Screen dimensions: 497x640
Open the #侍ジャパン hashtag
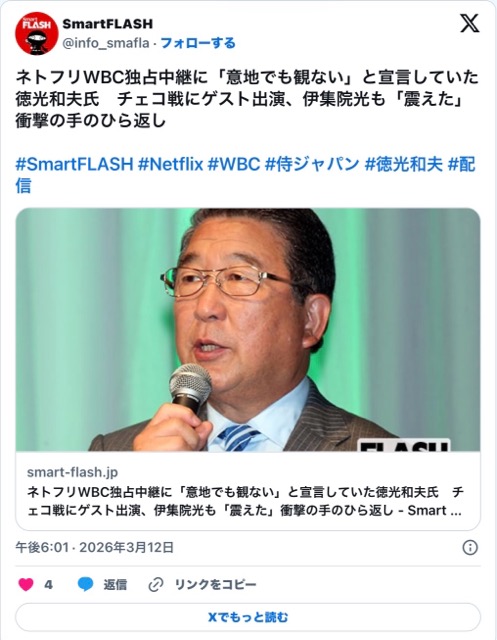point(312,164)
